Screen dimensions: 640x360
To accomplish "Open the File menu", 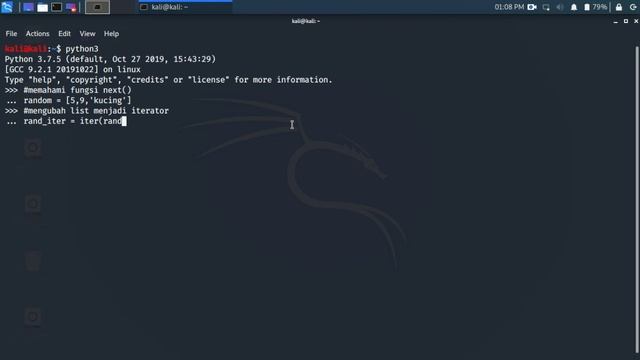I will (11, 33).
